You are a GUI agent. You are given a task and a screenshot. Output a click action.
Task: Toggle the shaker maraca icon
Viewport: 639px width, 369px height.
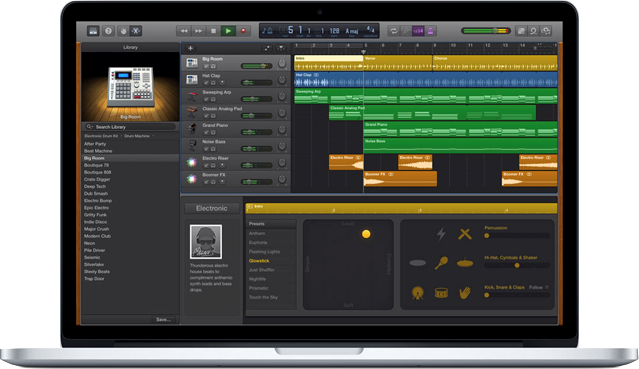click(x=441, y=263)
